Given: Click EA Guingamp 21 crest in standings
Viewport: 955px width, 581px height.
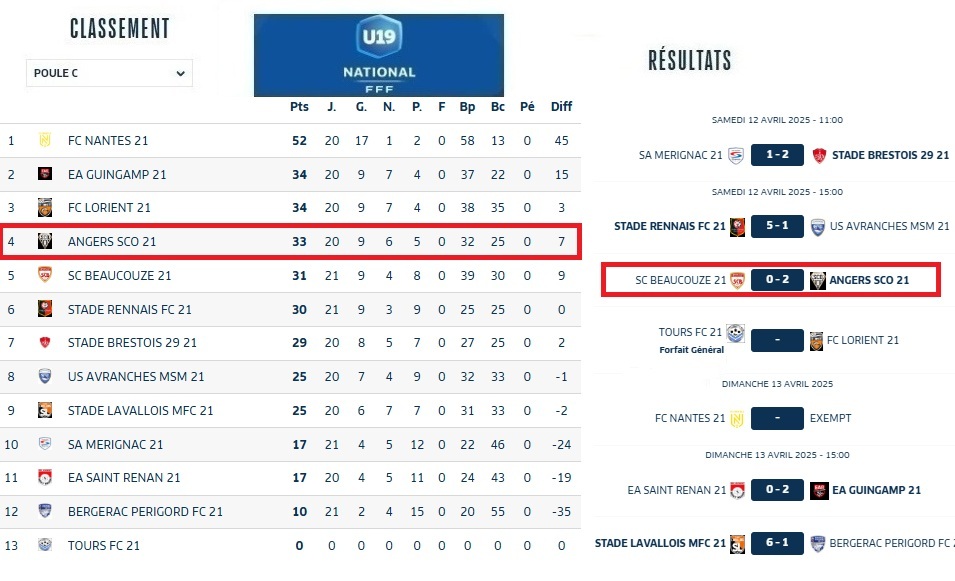Looking at the screenshot, I should 44,174.
